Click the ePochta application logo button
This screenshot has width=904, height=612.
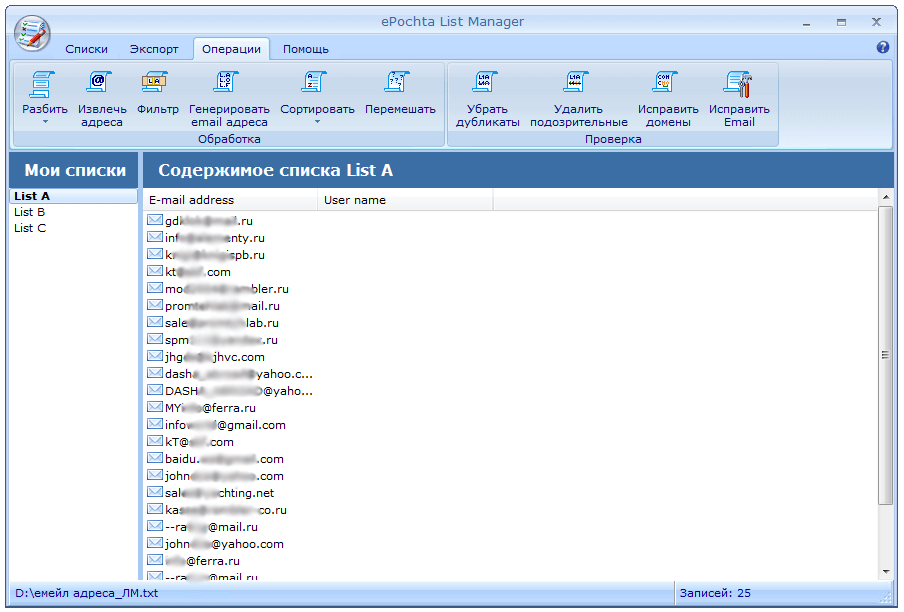(32, 33)
